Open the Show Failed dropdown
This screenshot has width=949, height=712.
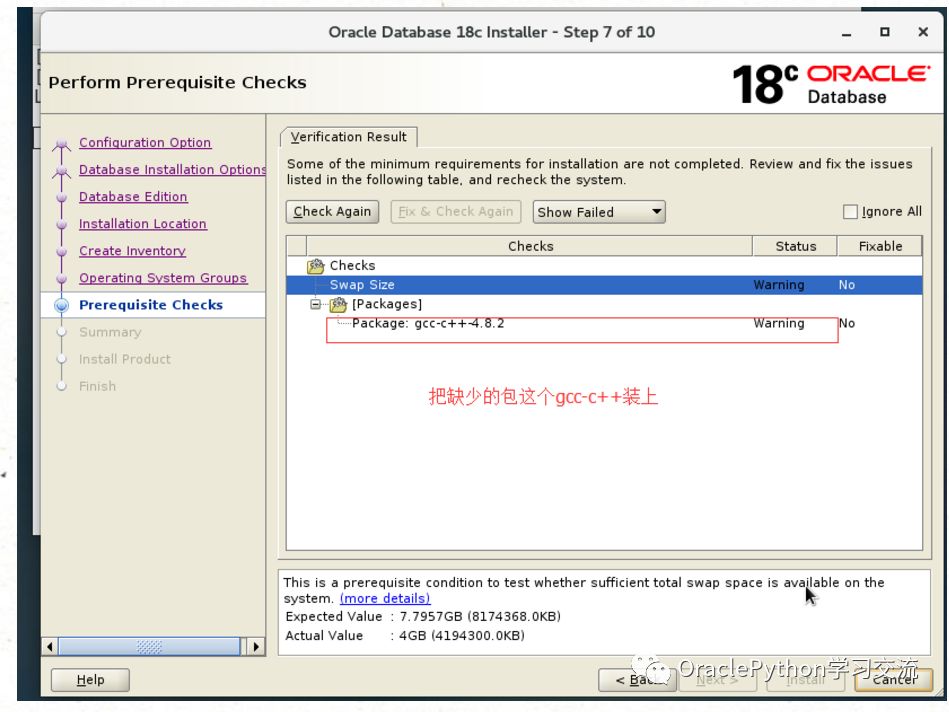(599, 212)
